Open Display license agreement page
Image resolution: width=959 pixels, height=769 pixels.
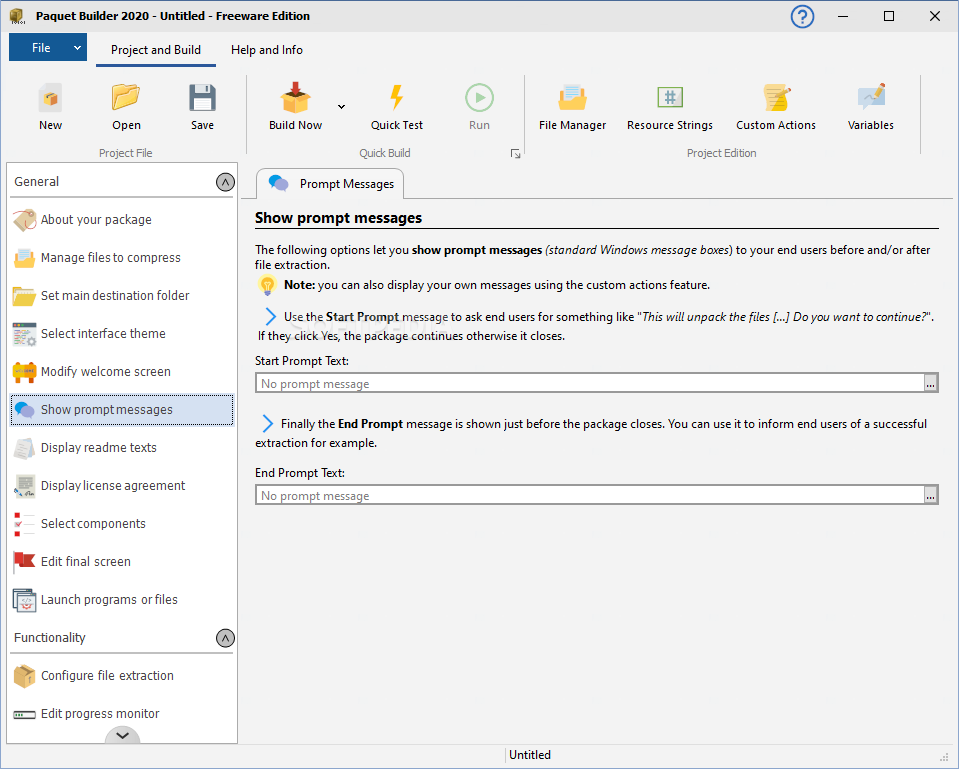[122, 485]
